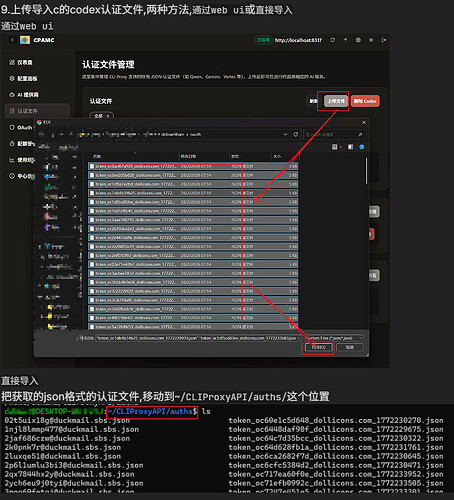Click 02t5uix18g@duckmail.sbs.json in terminal
The height and width of the screenshot is (500, 454).
(67, 421)
